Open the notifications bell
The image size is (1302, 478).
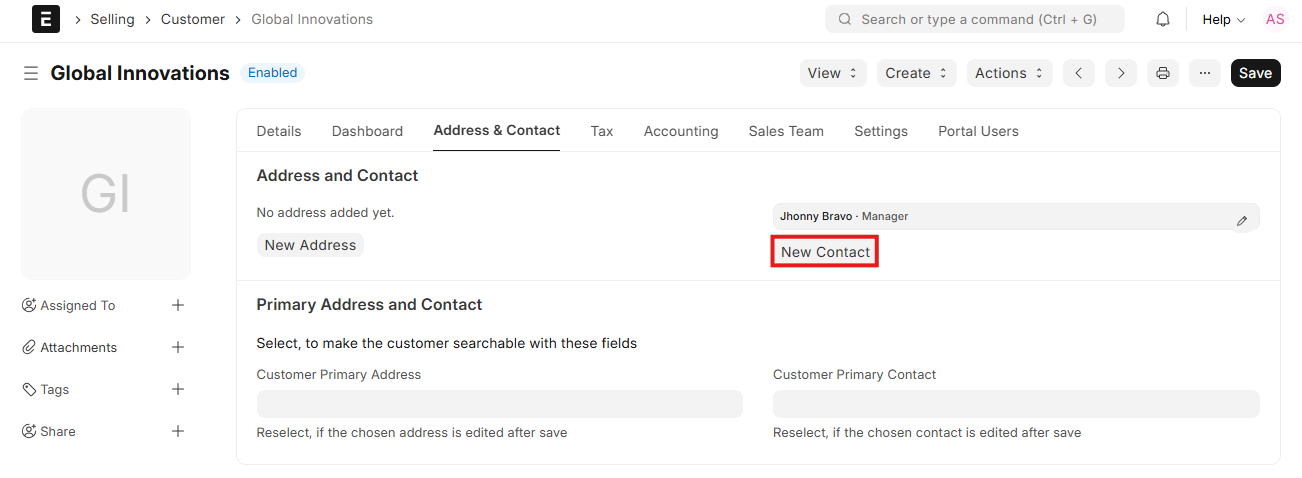click(x=1163, y=19)
